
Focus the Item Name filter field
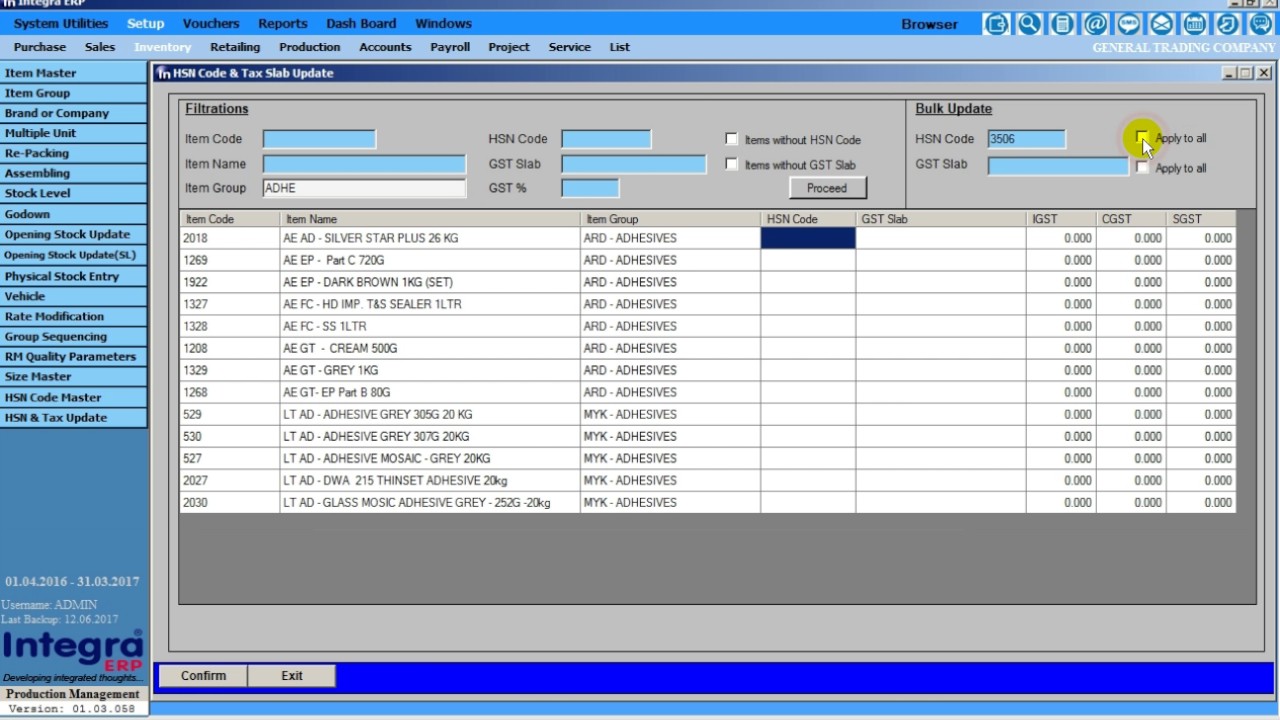point(364,164)
